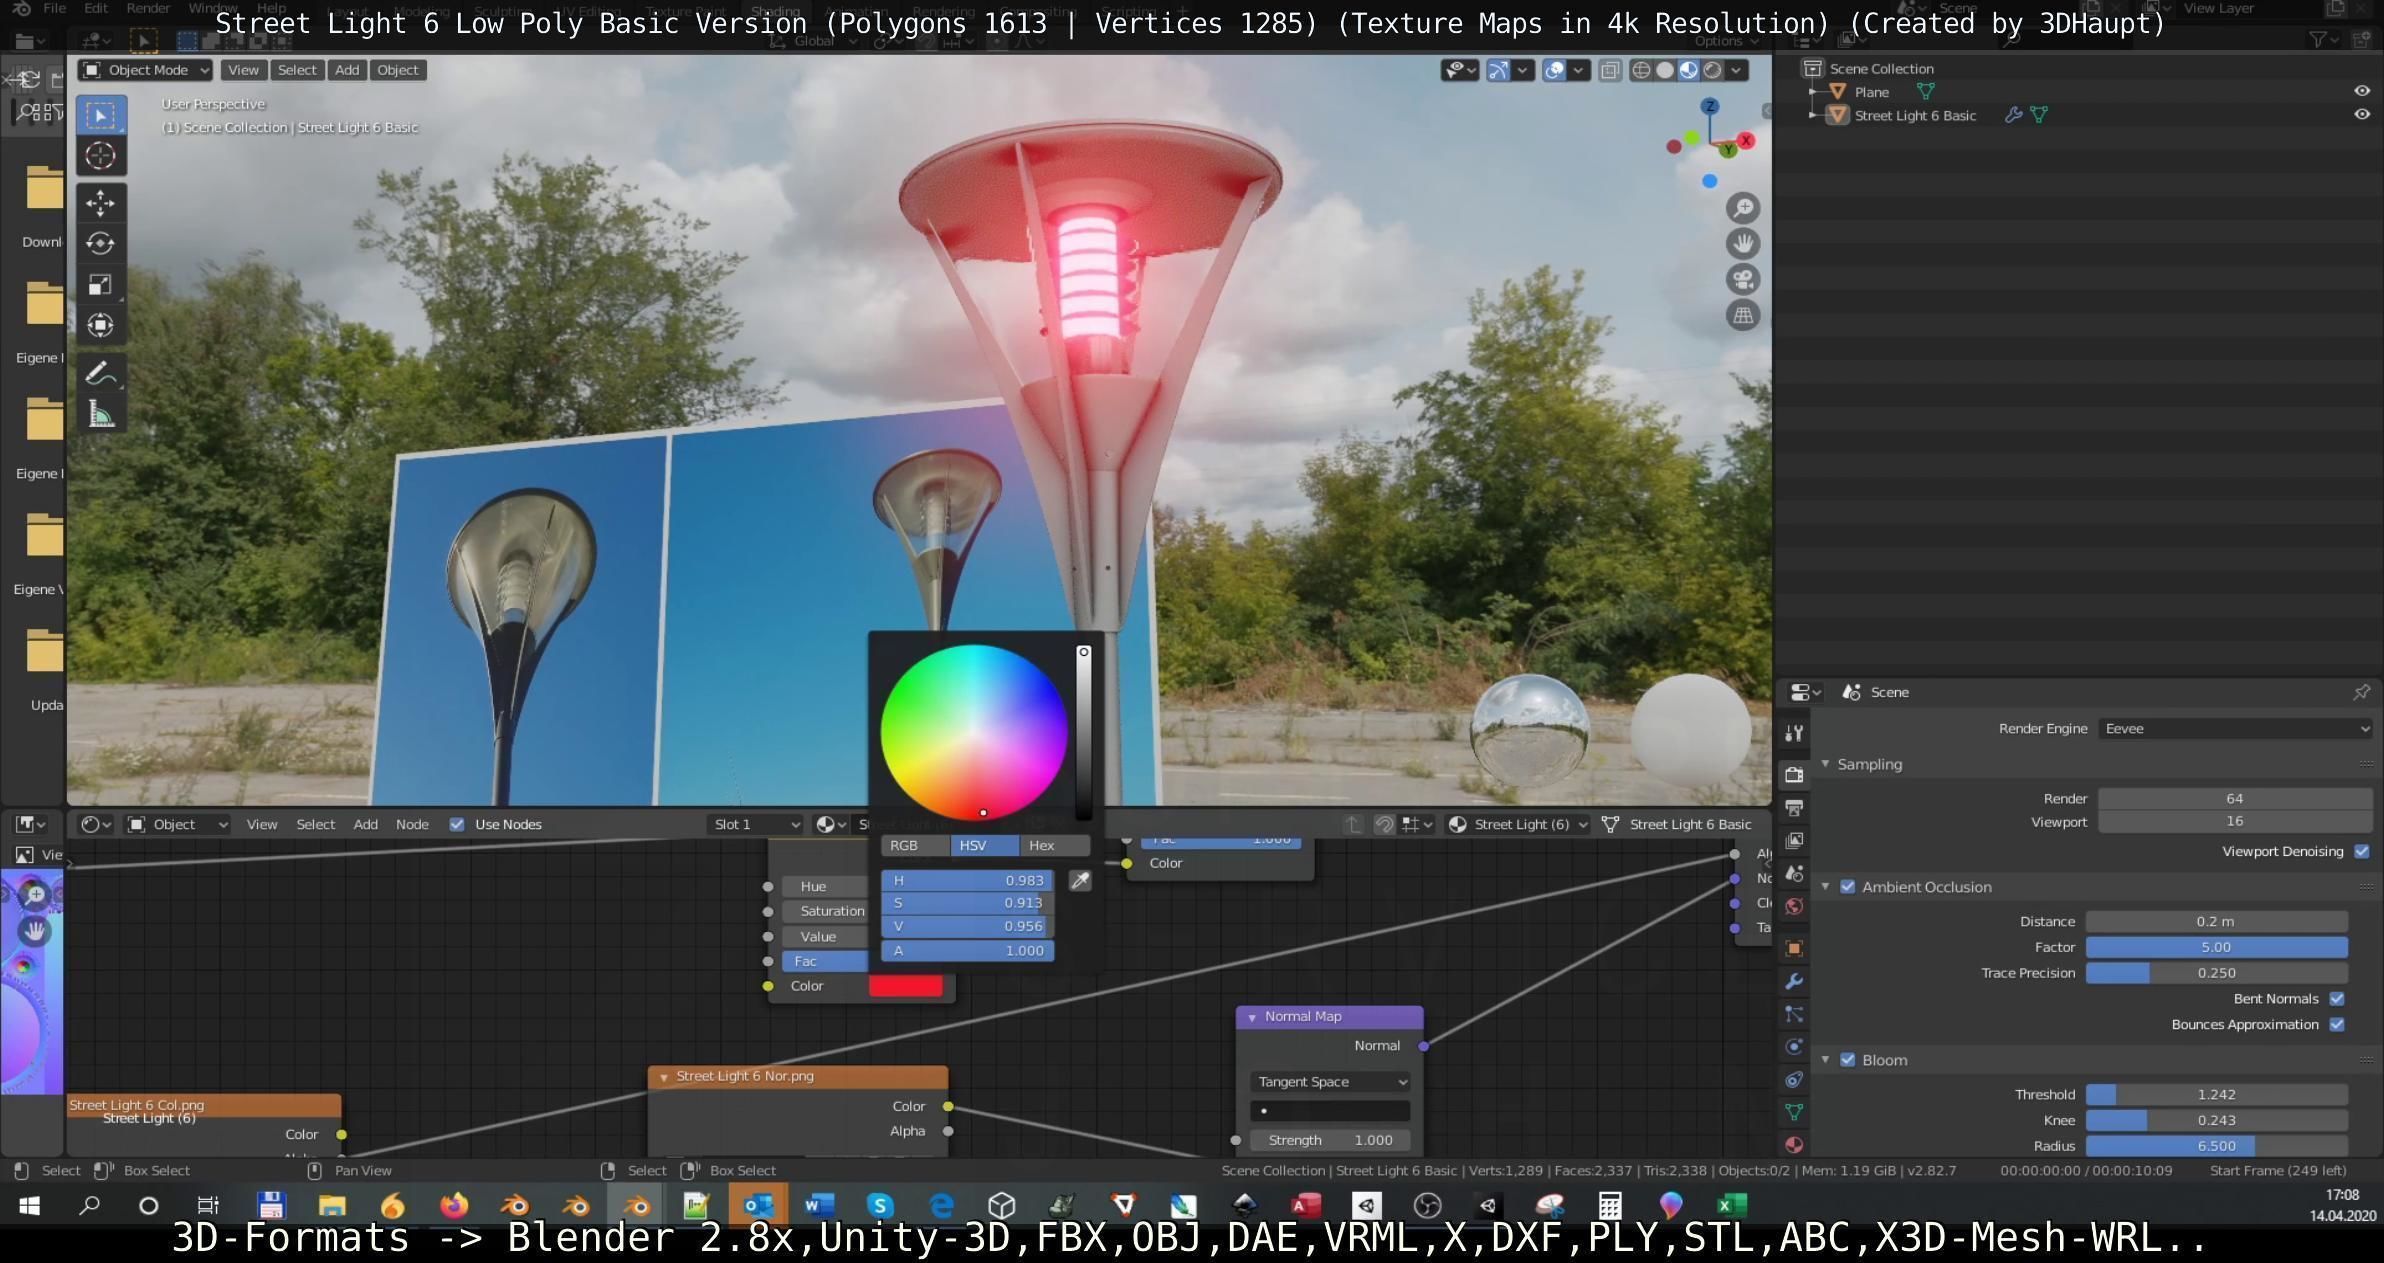
Task: Open the Render Engine Eevee dropdown
Action: coord(2235,729)
